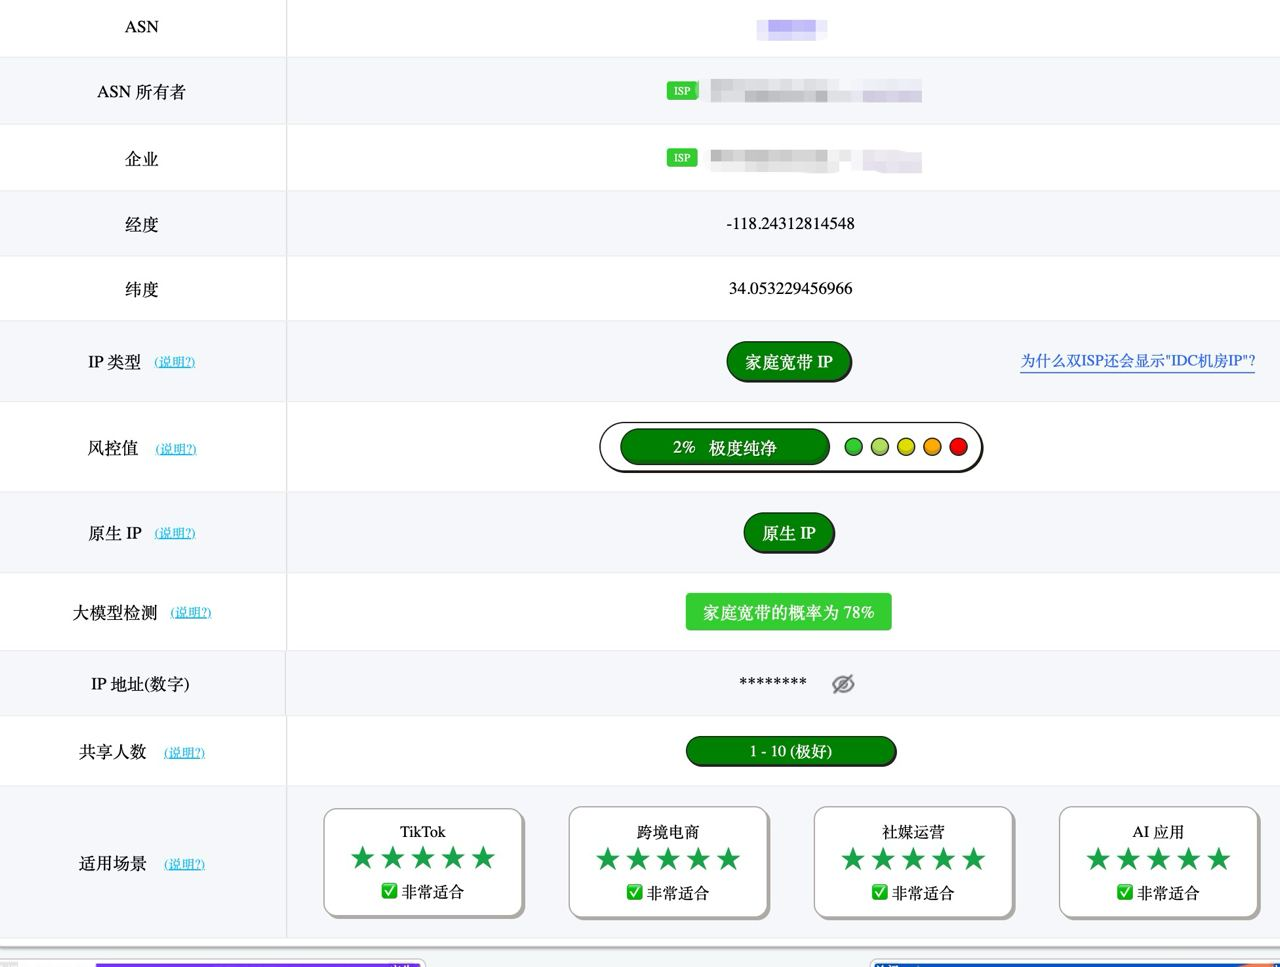Click the ISP badge in 企业 row
This screenshot has width=1280, height=967.
(x=682, y=158)
